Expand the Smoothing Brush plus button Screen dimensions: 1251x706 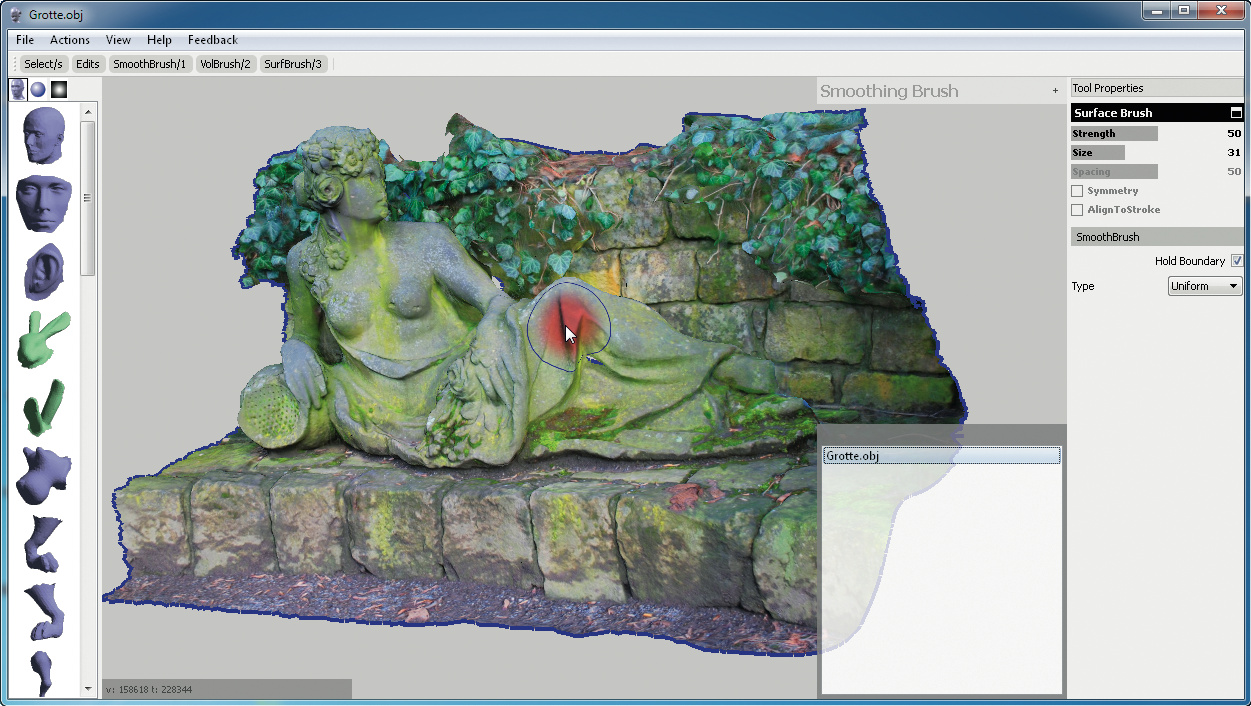point(1055,91)
